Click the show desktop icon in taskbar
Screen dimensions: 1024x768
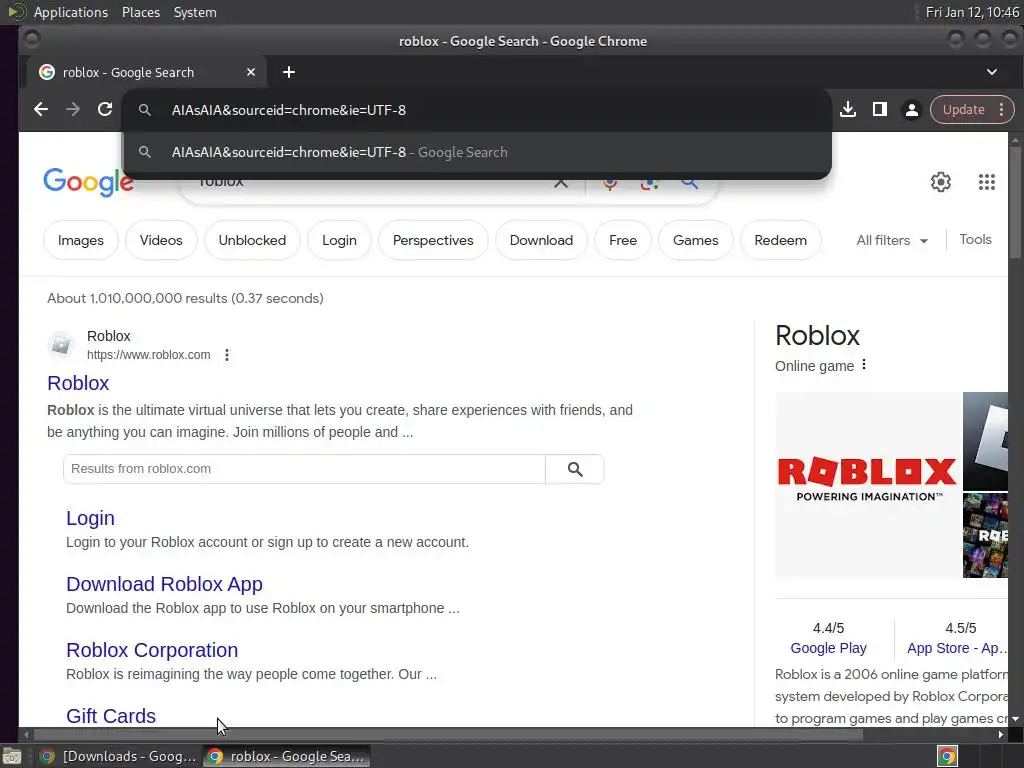pos(12,756)
